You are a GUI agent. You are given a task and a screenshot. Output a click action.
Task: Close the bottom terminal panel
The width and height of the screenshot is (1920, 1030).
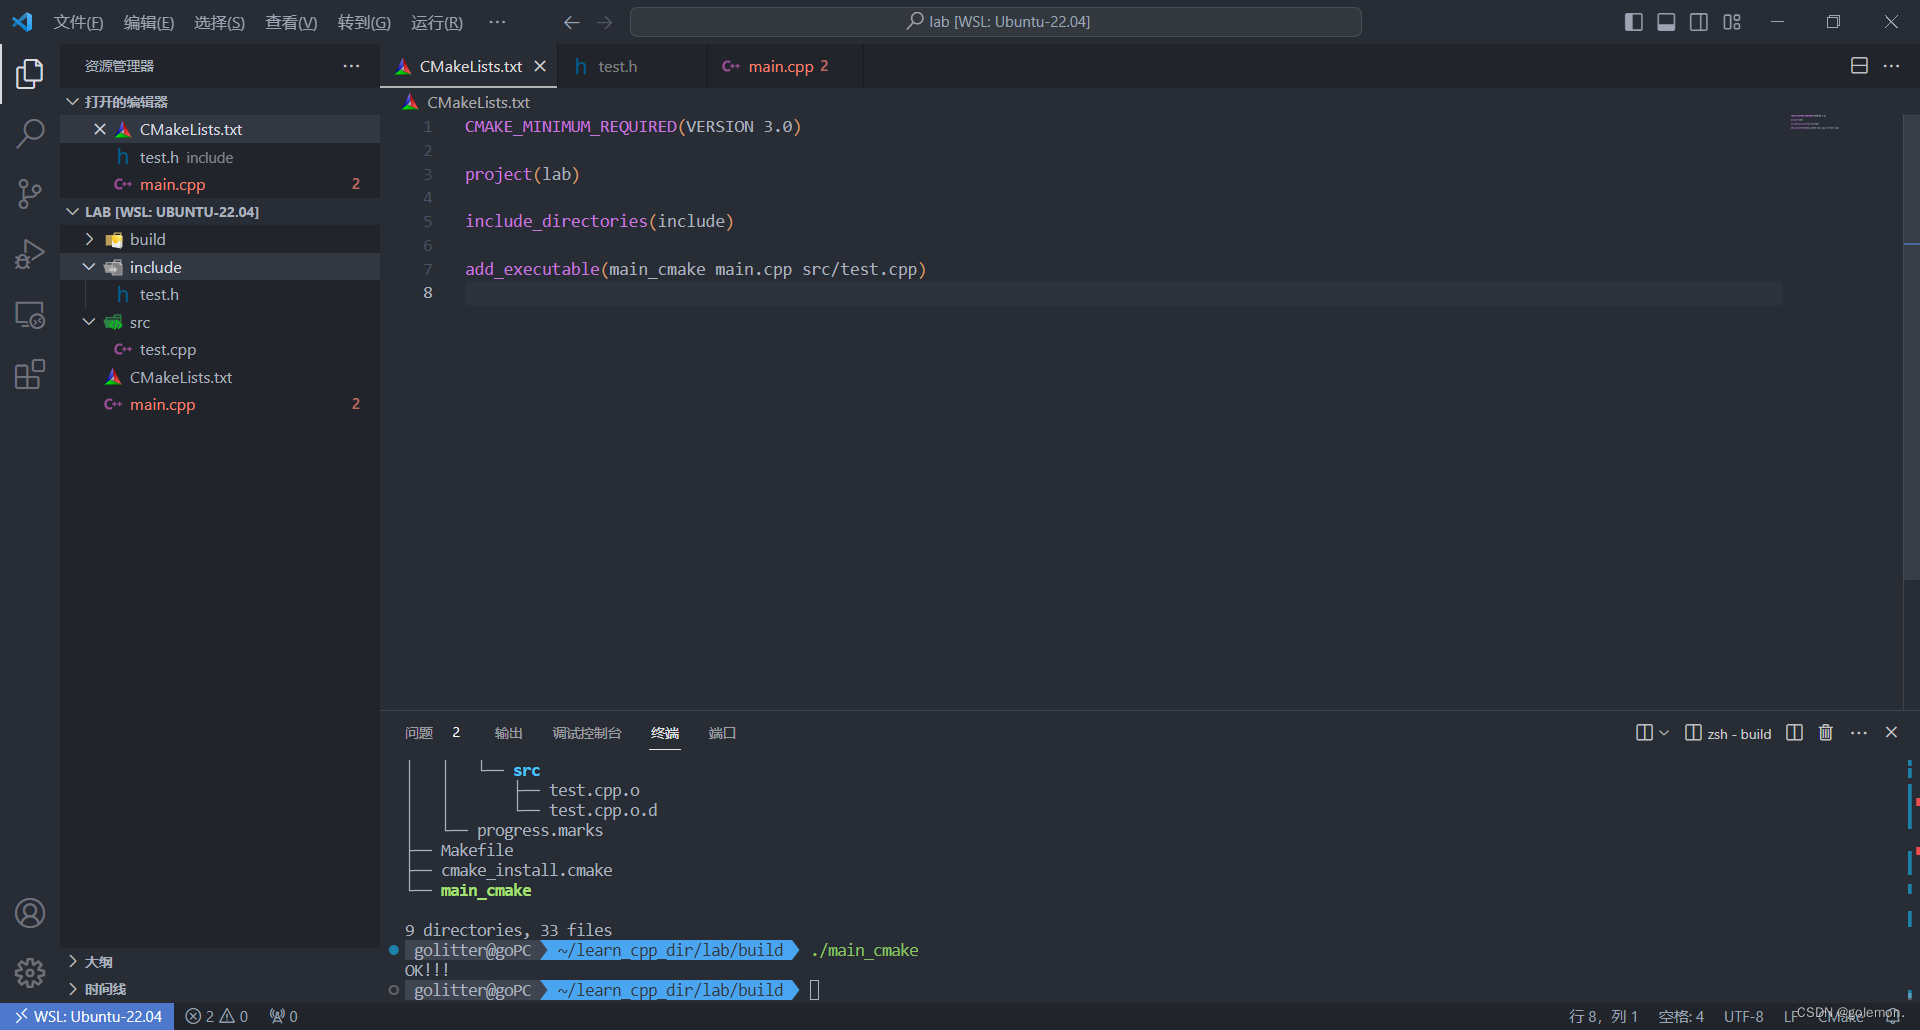click(x=1891, y=733)
